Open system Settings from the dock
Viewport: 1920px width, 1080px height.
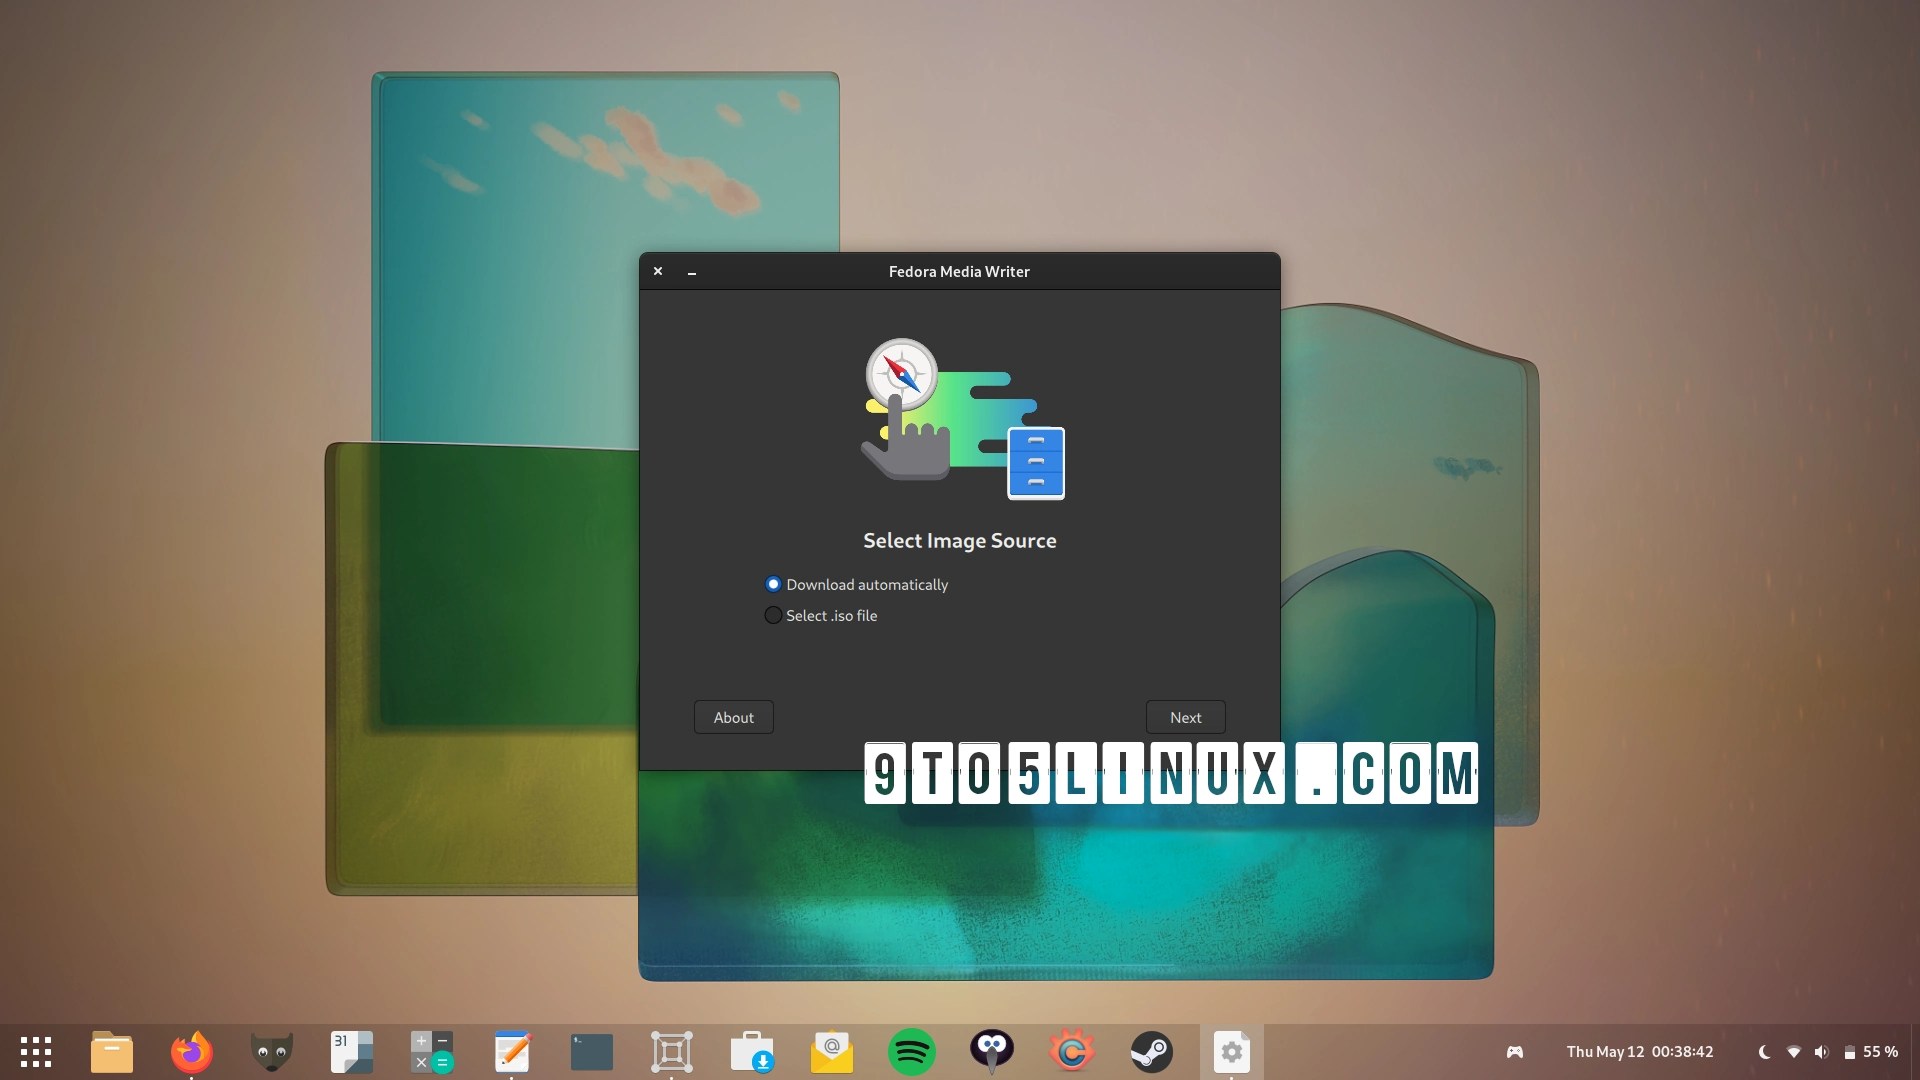(x=1231, y=1052)
